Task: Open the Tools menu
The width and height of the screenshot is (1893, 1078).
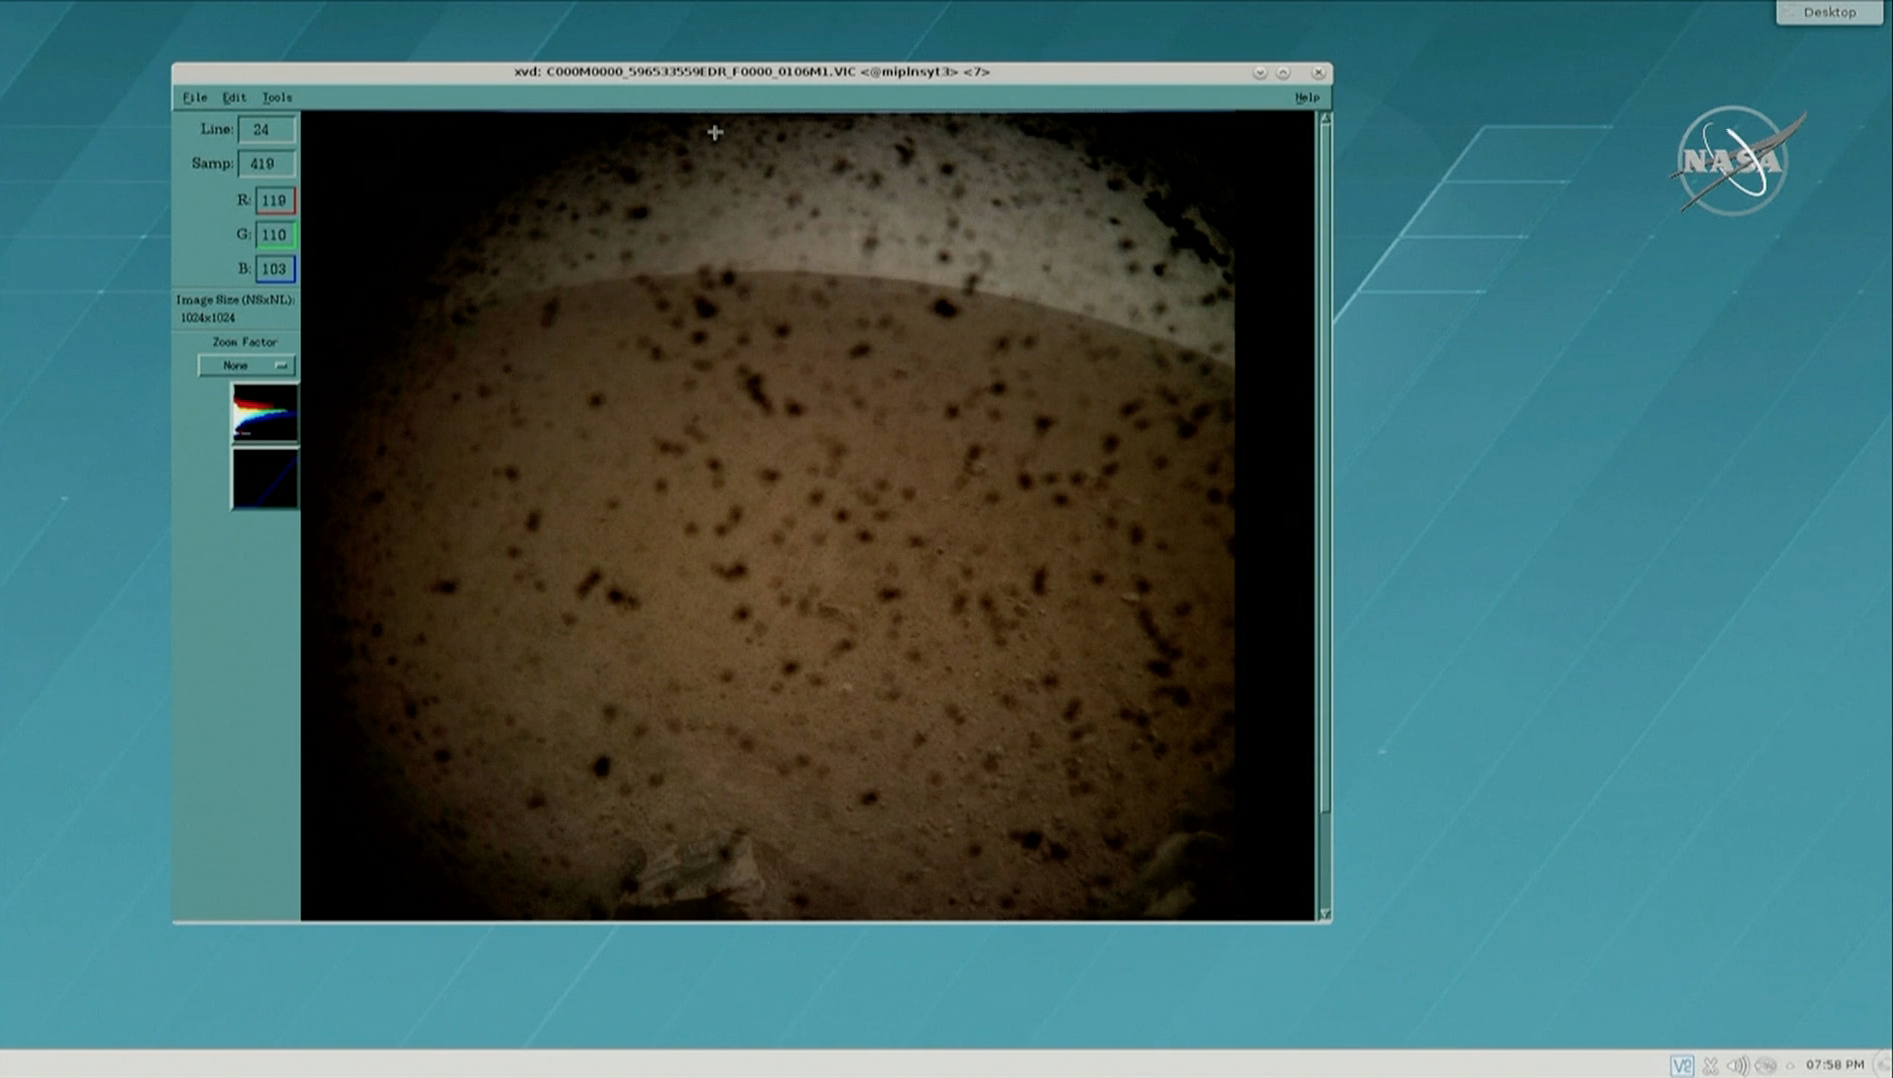Action: click(277, 97)
